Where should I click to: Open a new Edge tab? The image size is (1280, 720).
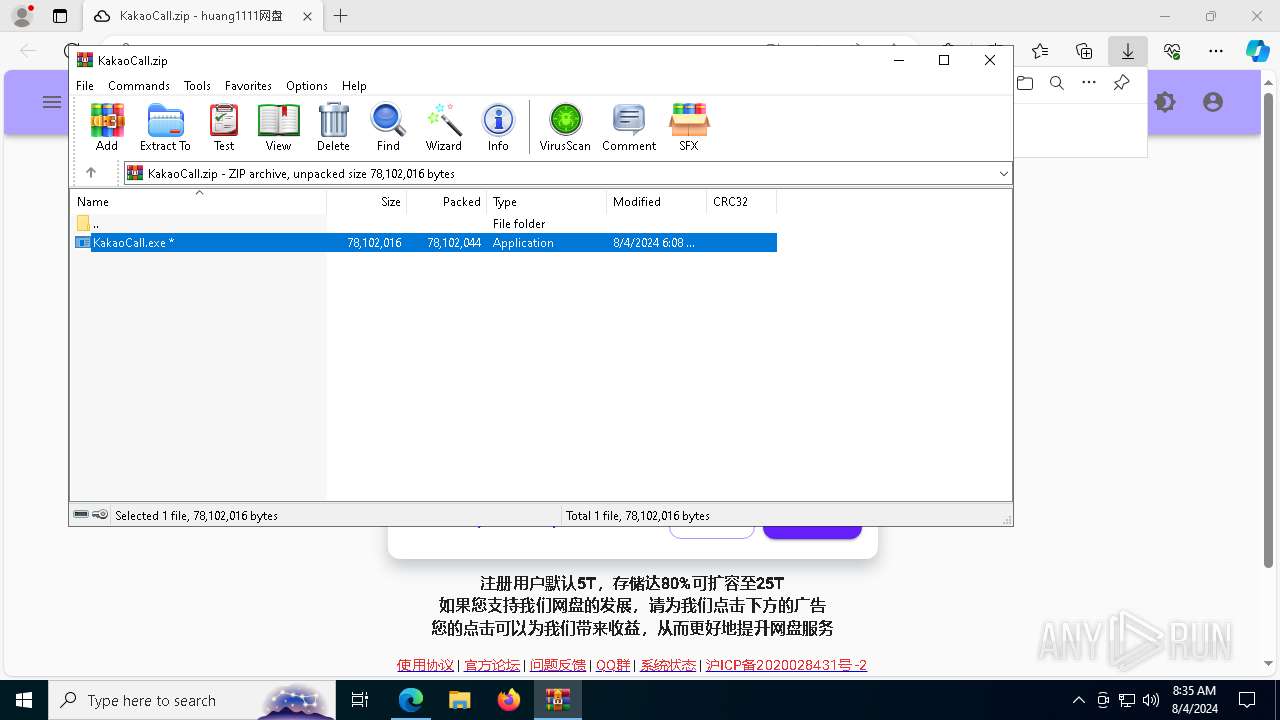341,16
